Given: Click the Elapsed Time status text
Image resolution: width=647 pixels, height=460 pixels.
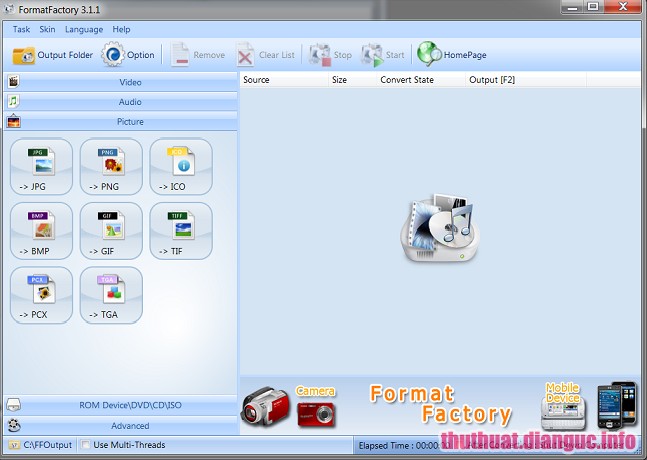Looking at the screenshot, I should coord(404,446).
